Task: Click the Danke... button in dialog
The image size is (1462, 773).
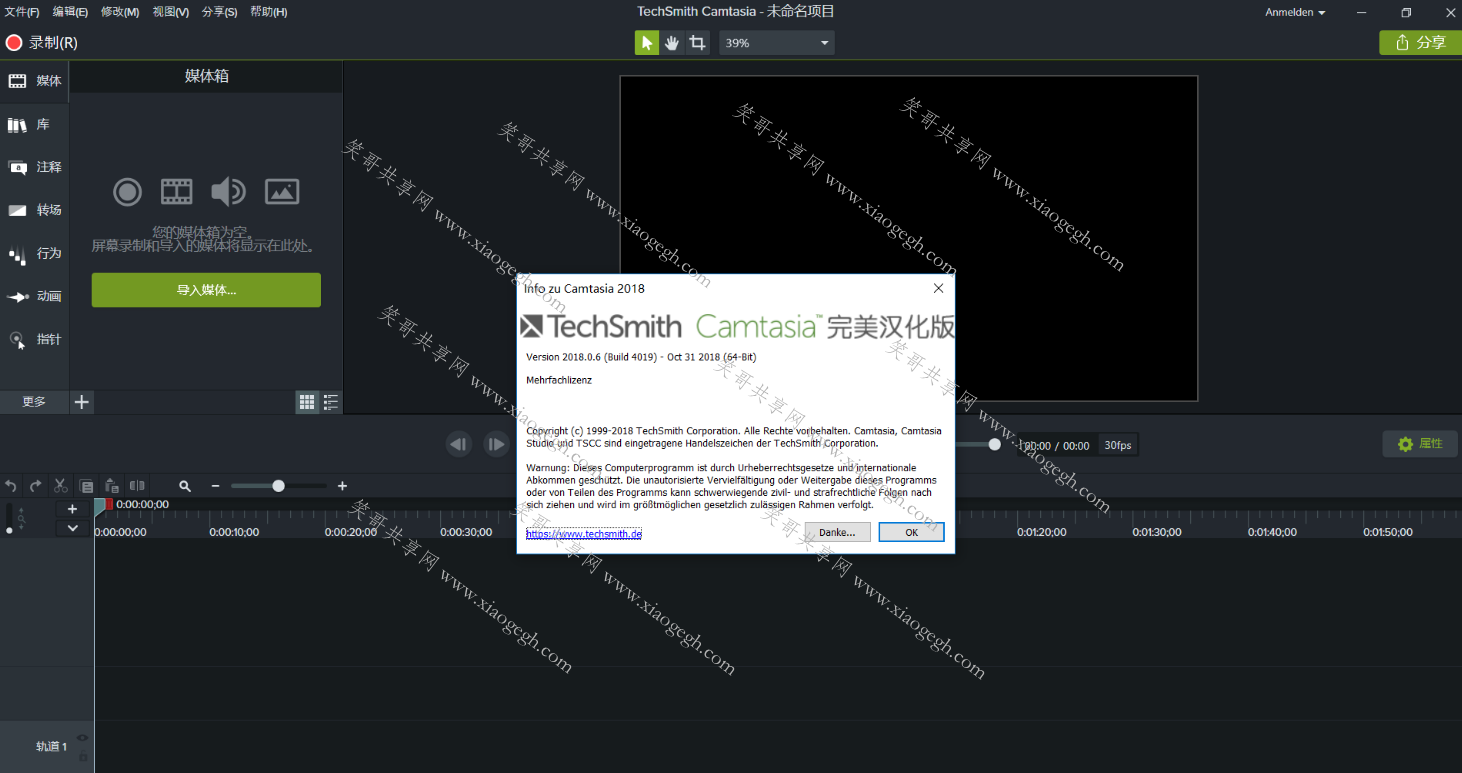Action: [837, 533]
